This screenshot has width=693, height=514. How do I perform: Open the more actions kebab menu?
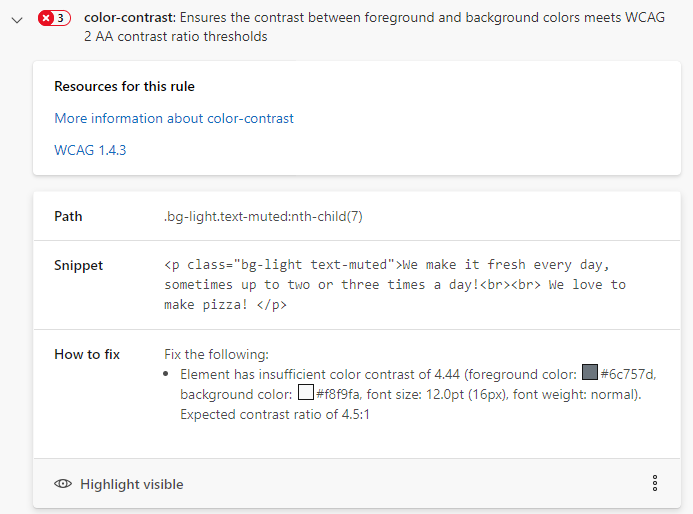tap(655, 484)
